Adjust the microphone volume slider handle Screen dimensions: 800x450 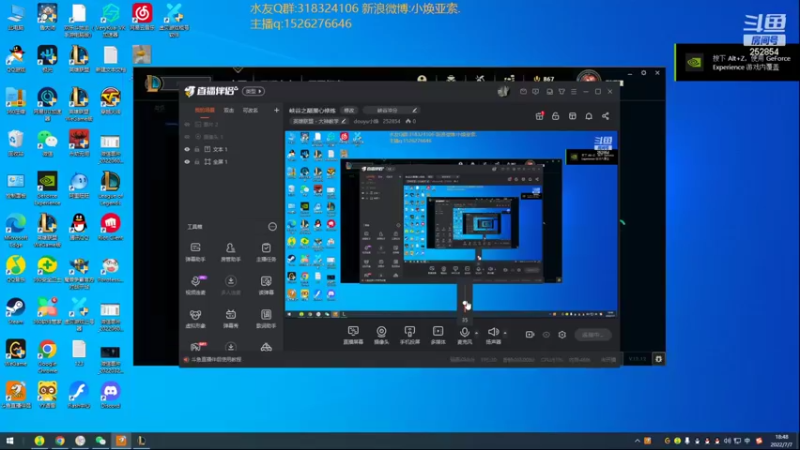[465, 305]
